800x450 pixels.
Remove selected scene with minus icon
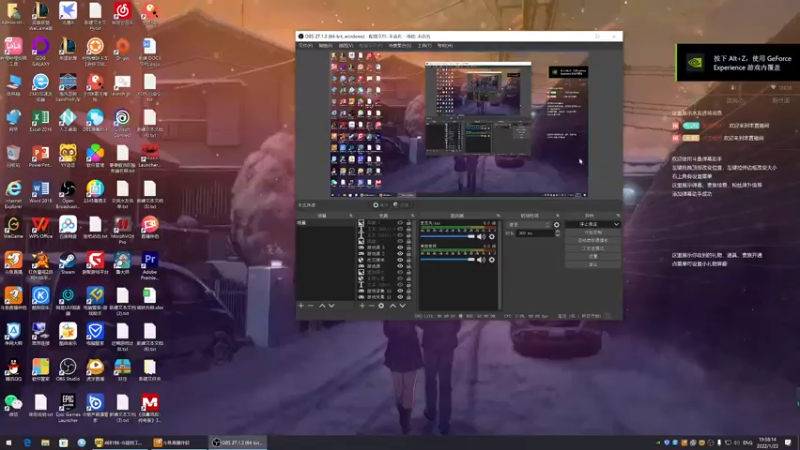[311, 306]
